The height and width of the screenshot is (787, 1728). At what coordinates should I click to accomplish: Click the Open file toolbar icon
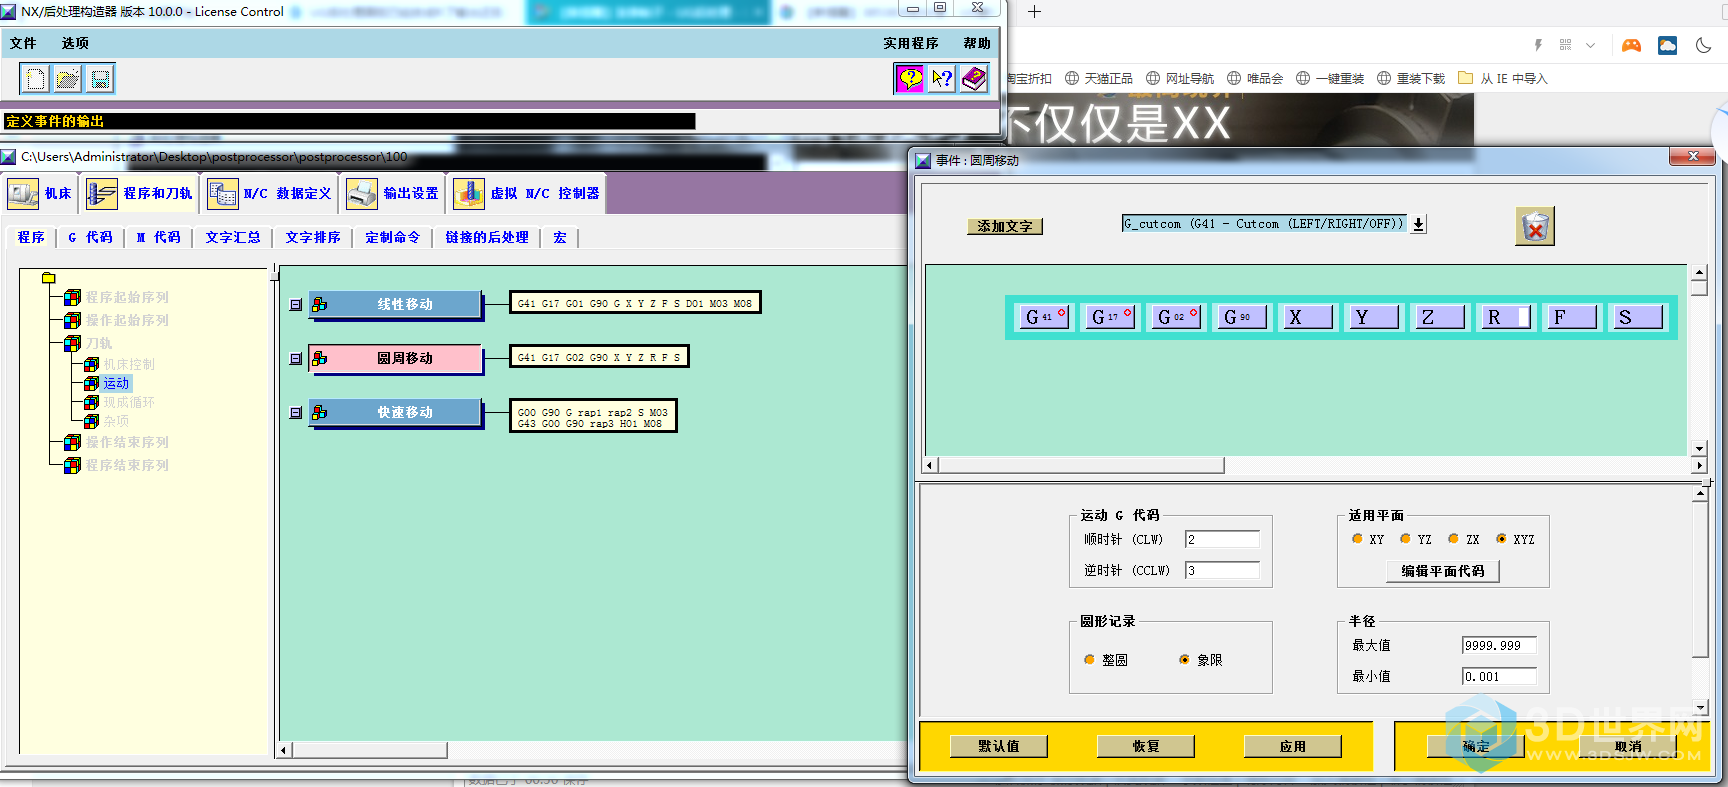click(x=68, y=78)
